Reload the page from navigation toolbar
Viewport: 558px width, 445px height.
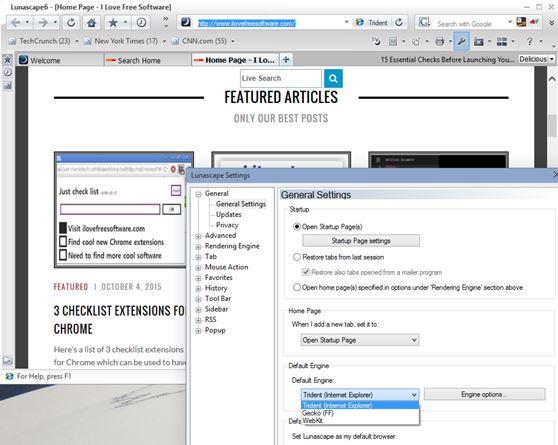coord(71,23)
